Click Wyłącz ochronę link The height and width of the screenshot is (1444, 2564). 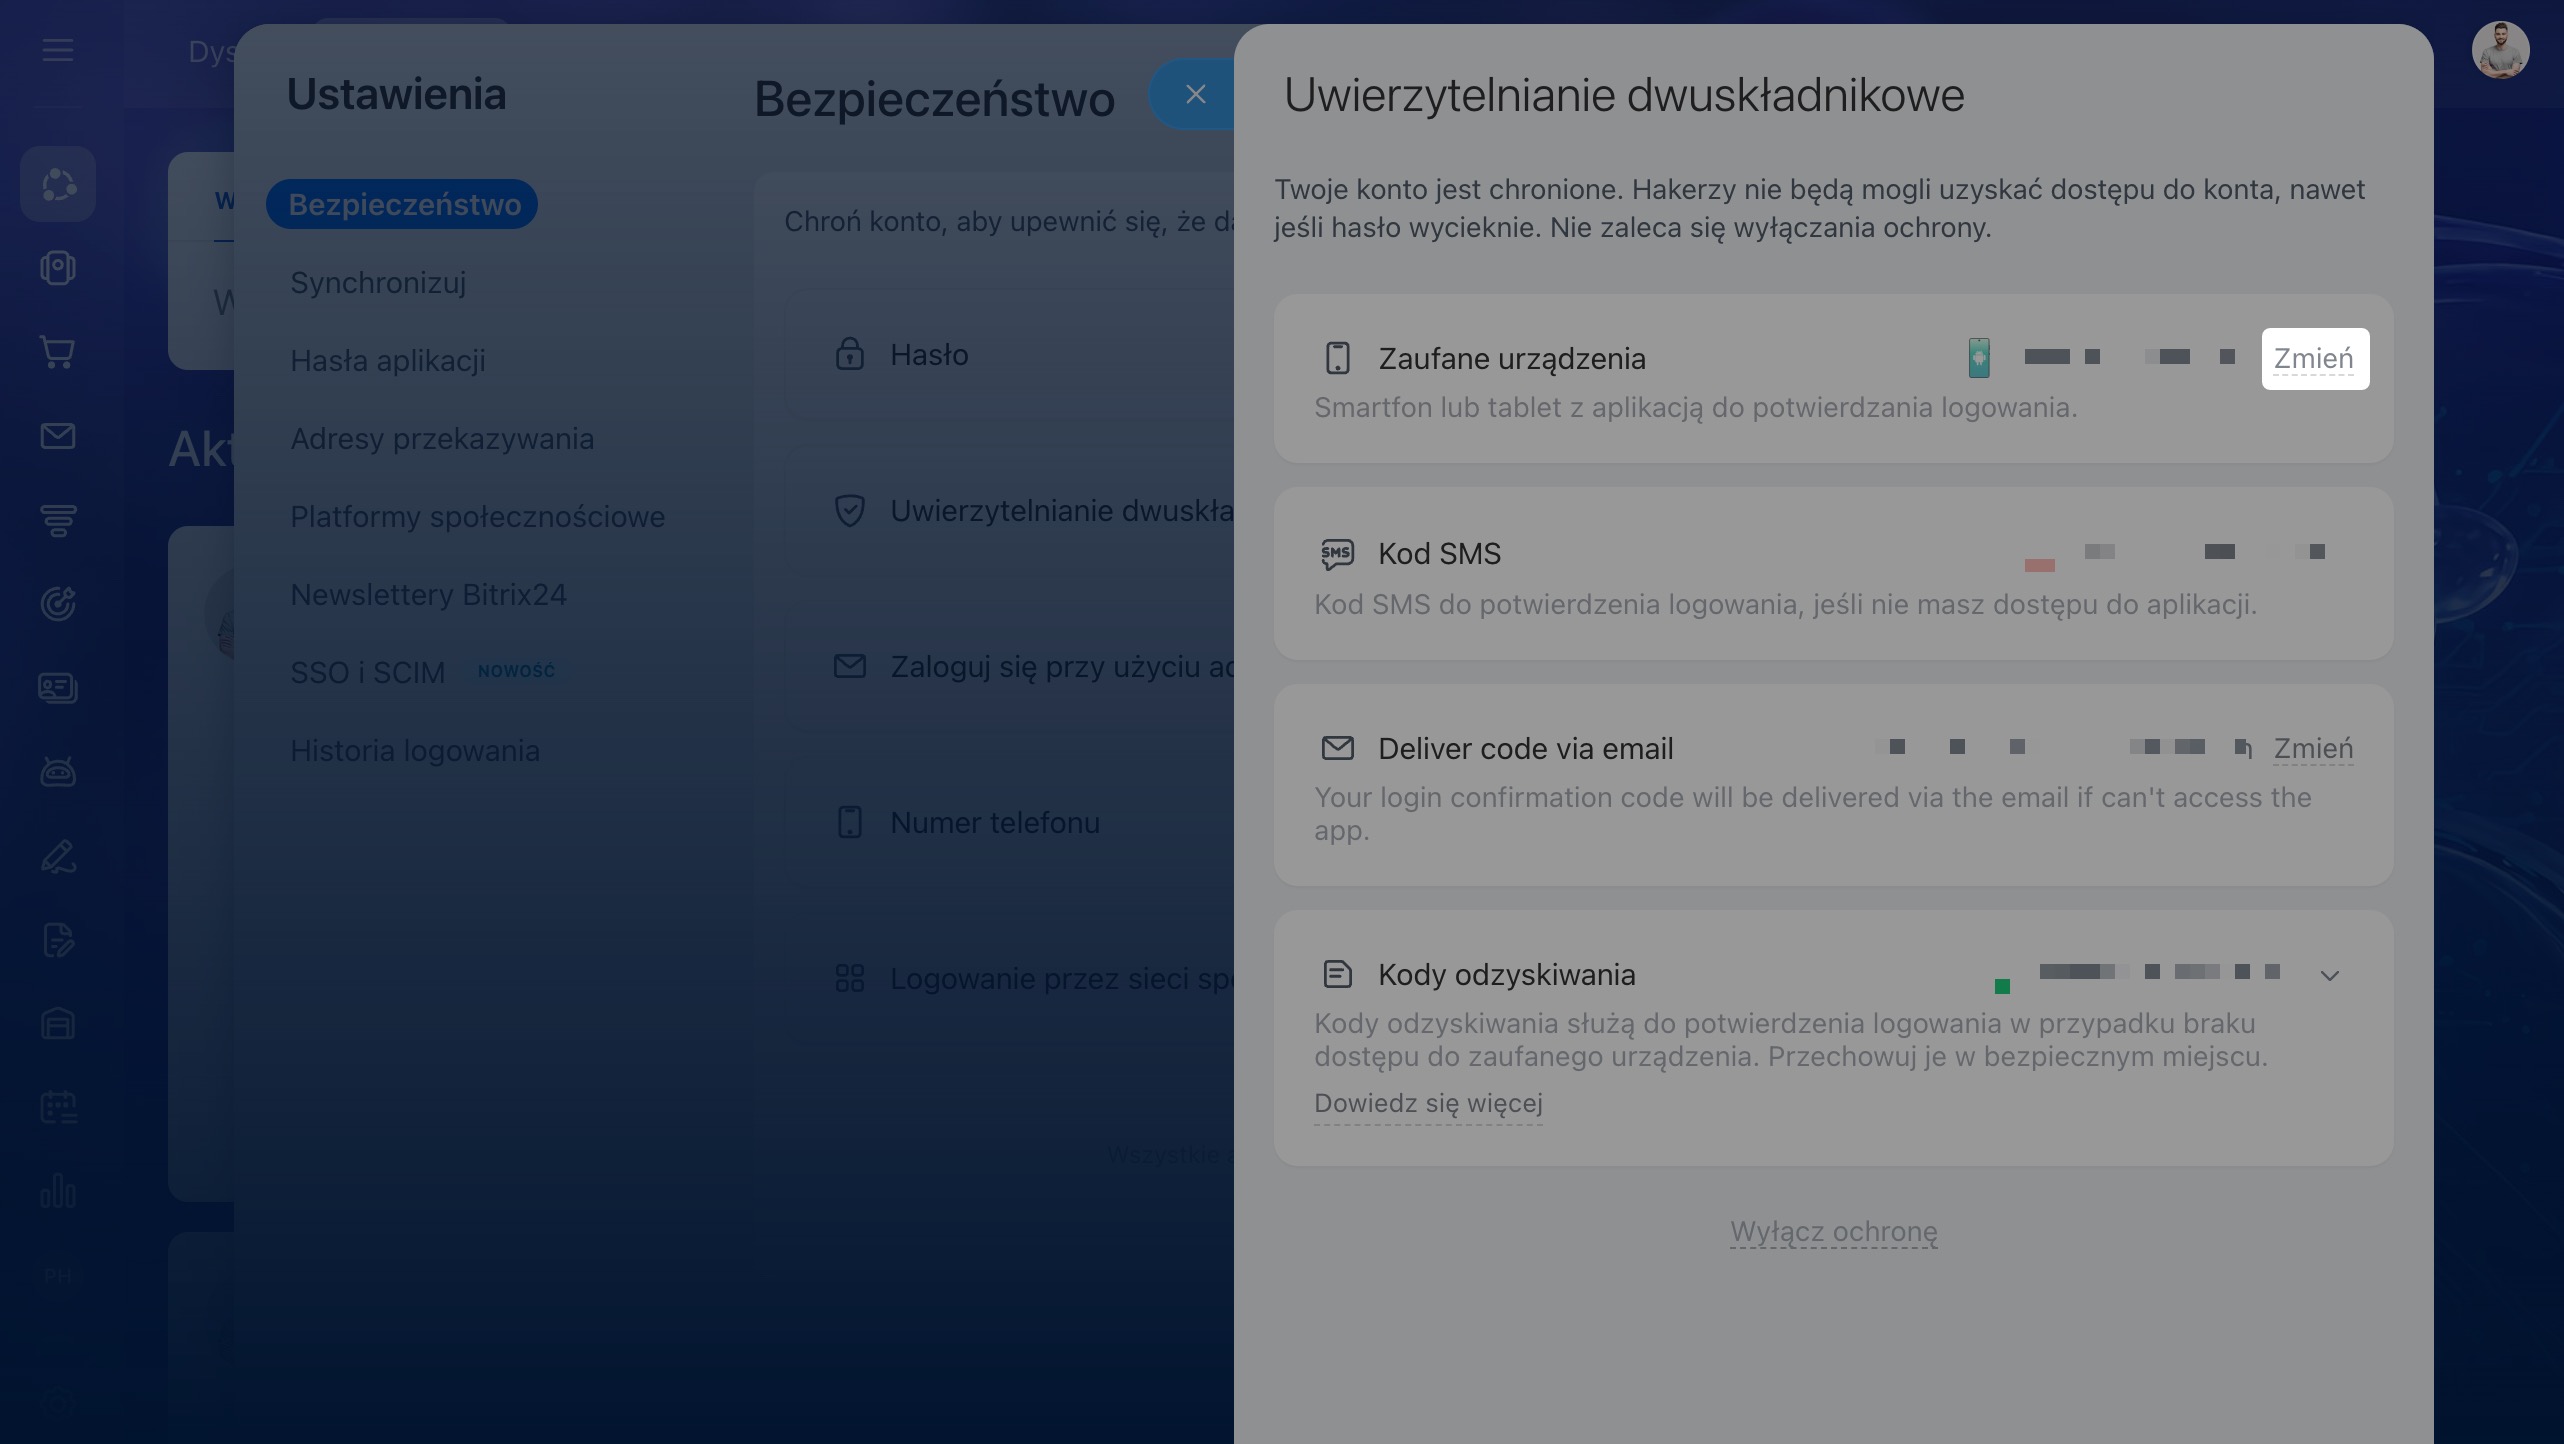[1834, 1232]
